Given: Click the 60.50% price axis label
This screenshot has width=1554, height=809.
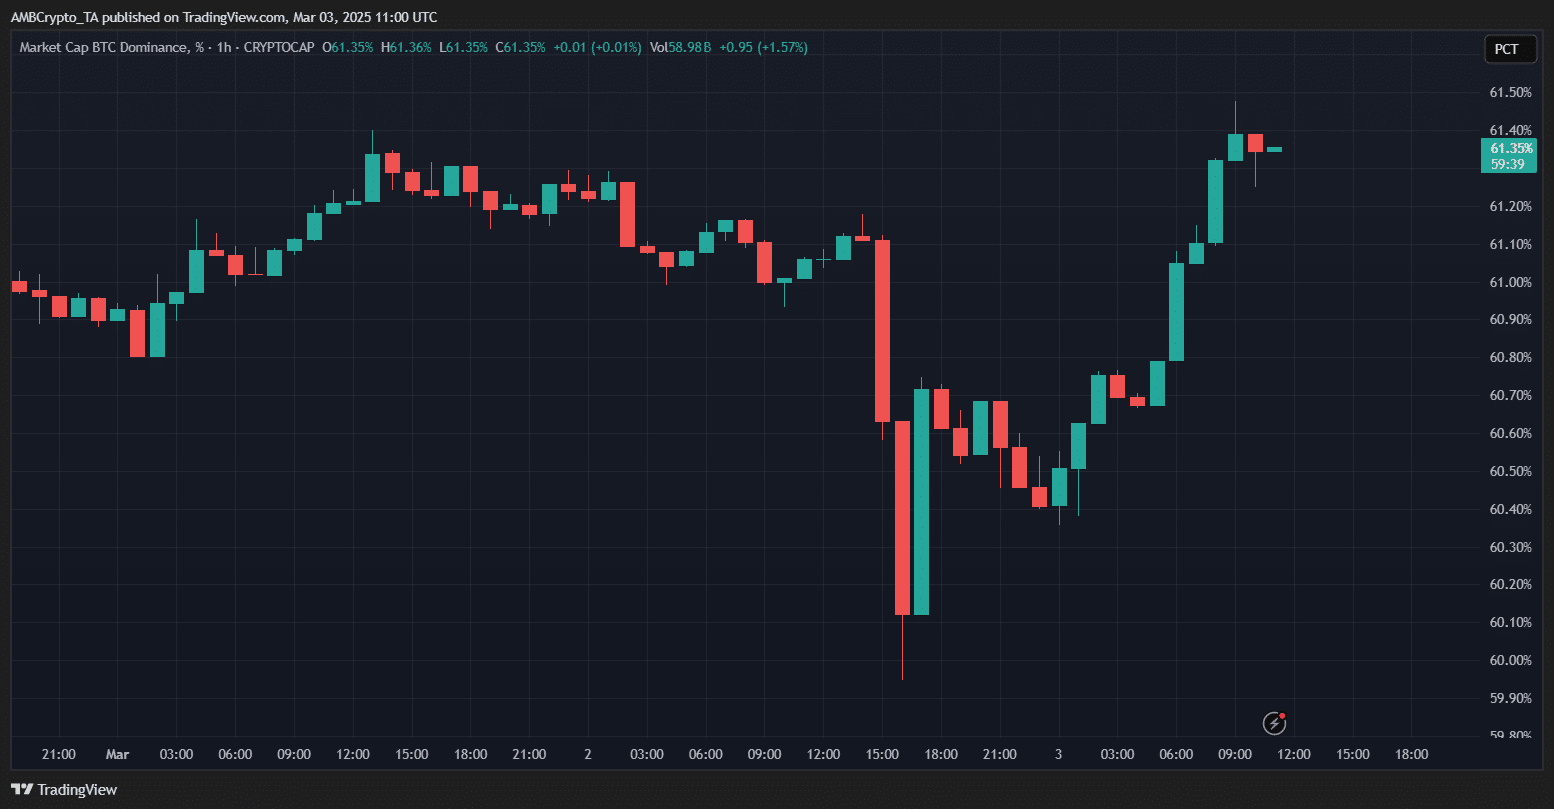Looking at the screenshot, I should tap(1510, 471).
